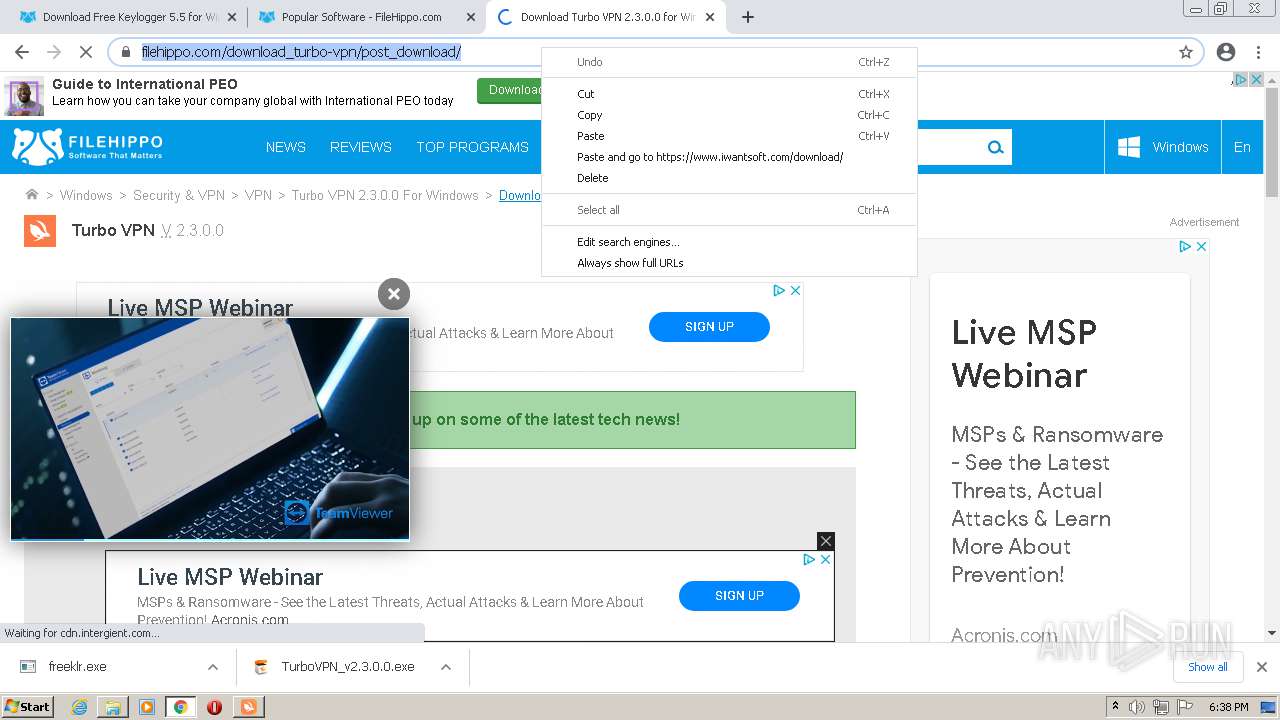Open Edit search engines option
The height and width of the screenshot is (720, 1280).
(x=729, y=242)
